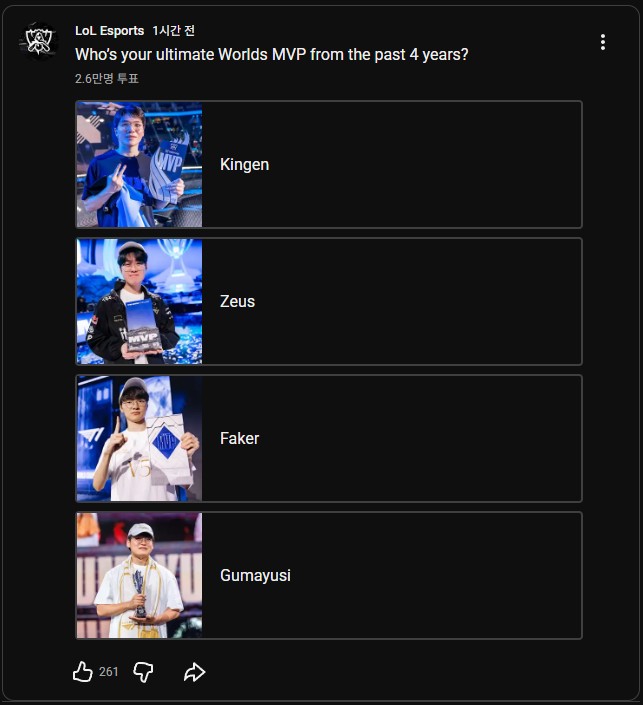The width and height of the screenshot is (643, 705).
Task: Open the LoL Esports channel avatar
Action: pyautogui.click(x=39, y=40)
